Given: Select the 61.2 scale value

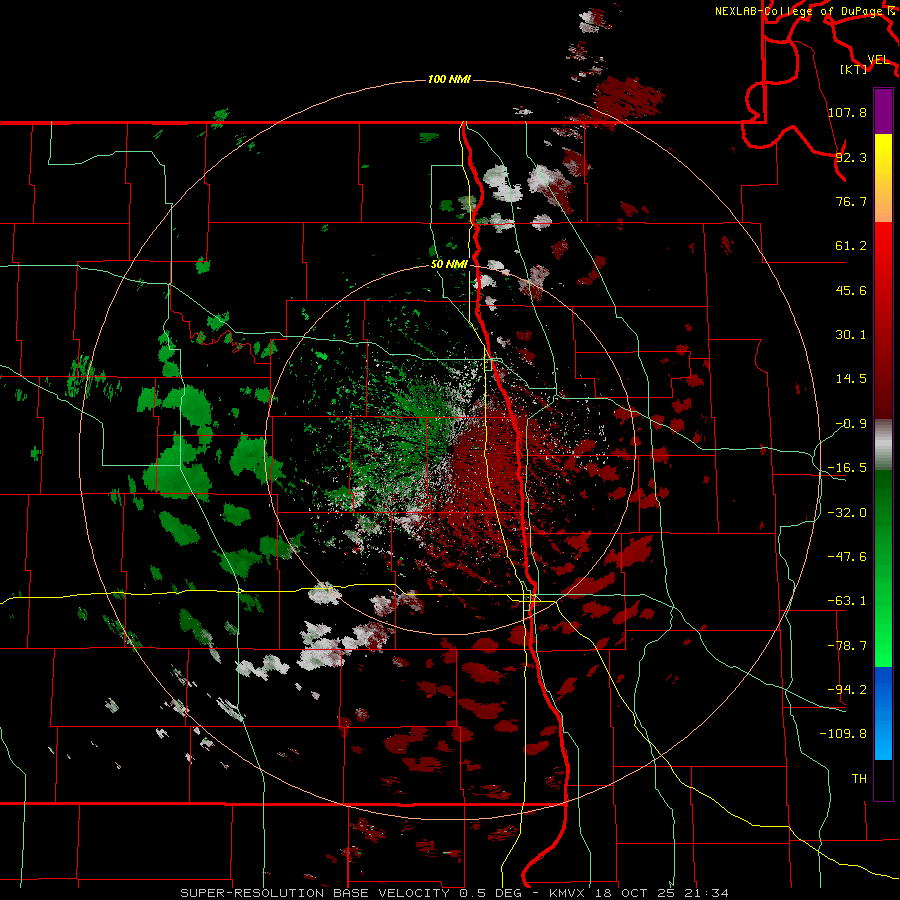Looking at the screenshot, I should [851, 246].
